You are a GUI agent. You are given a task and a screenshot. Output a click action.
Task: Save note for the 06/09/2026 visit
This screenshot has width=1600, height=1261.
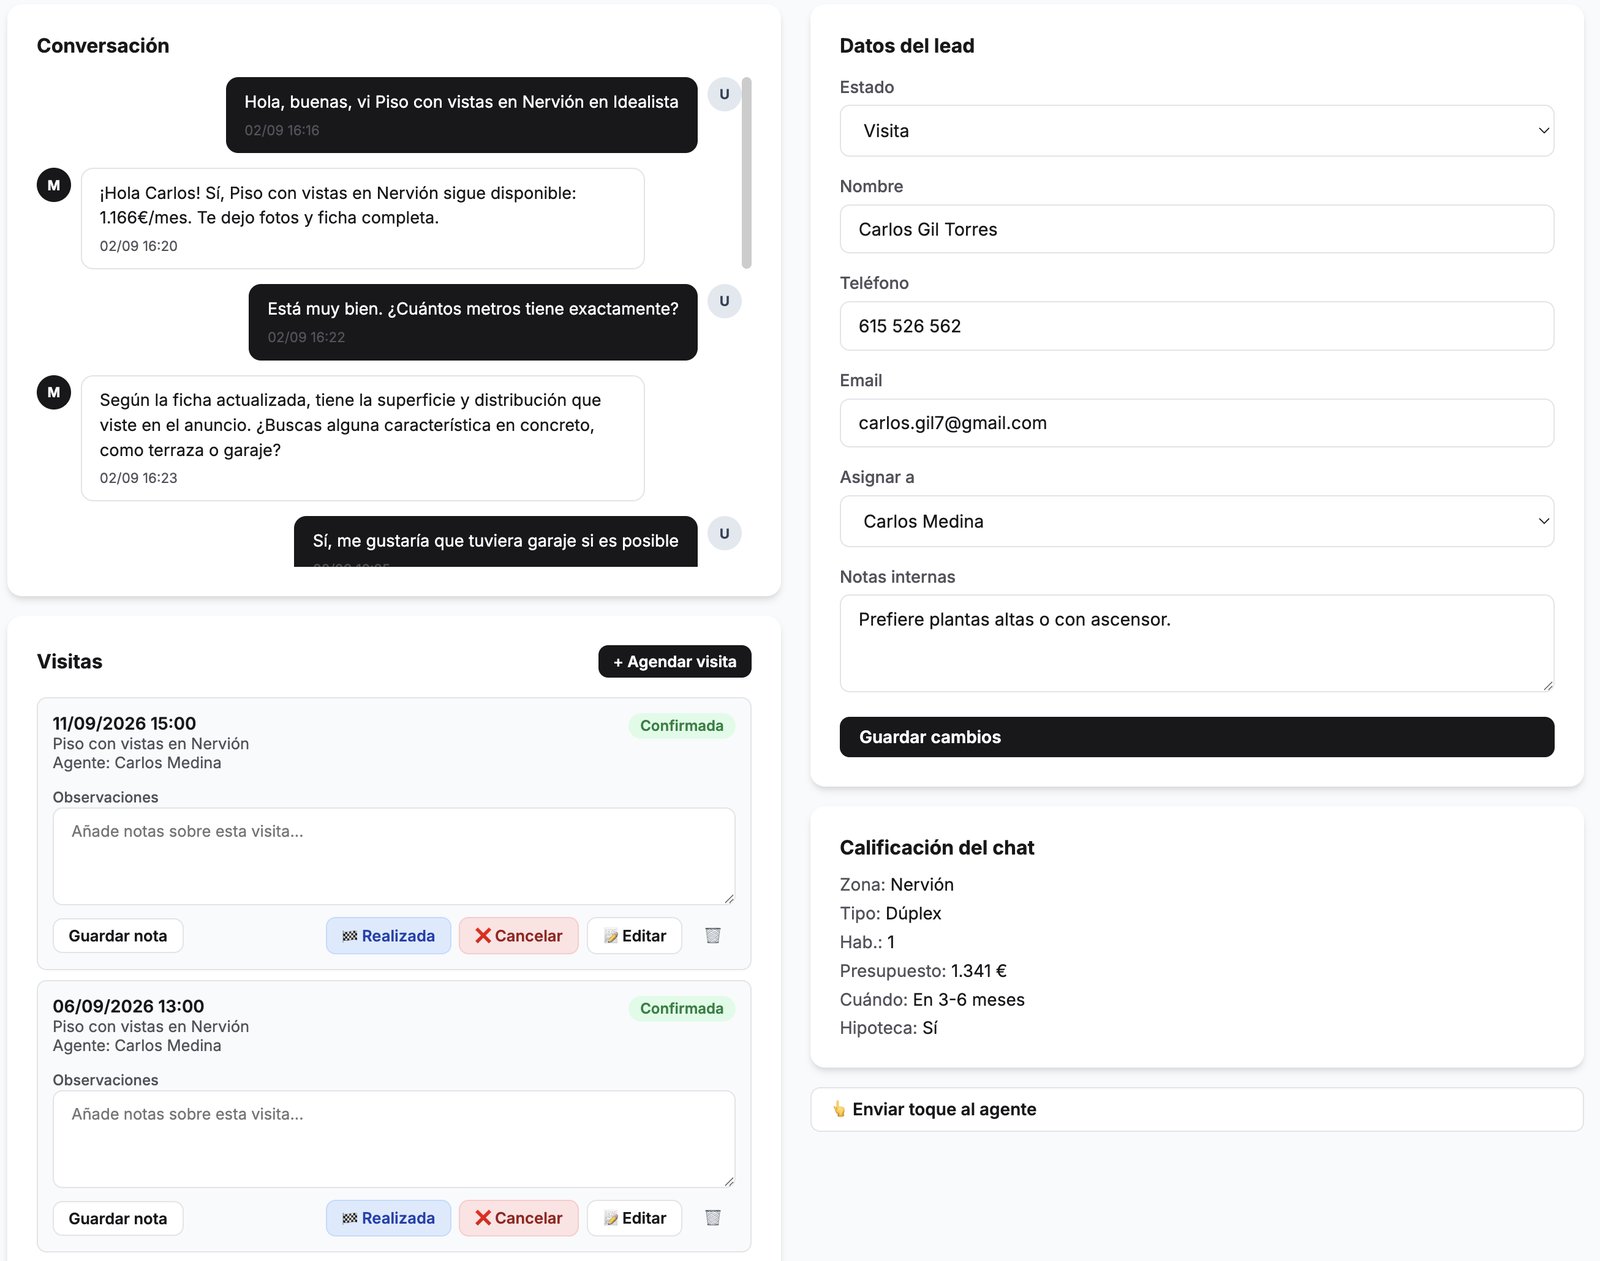pyautogui.click(x=118, y=1218)
